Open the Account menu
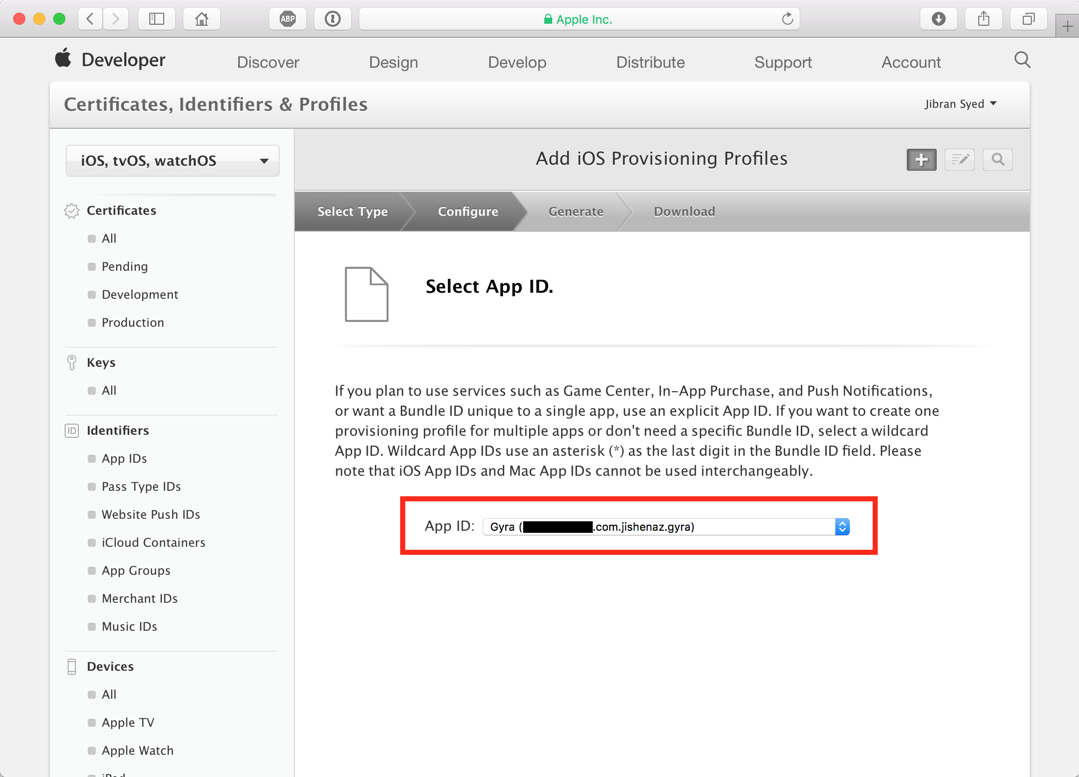 (x=911, y=62)
